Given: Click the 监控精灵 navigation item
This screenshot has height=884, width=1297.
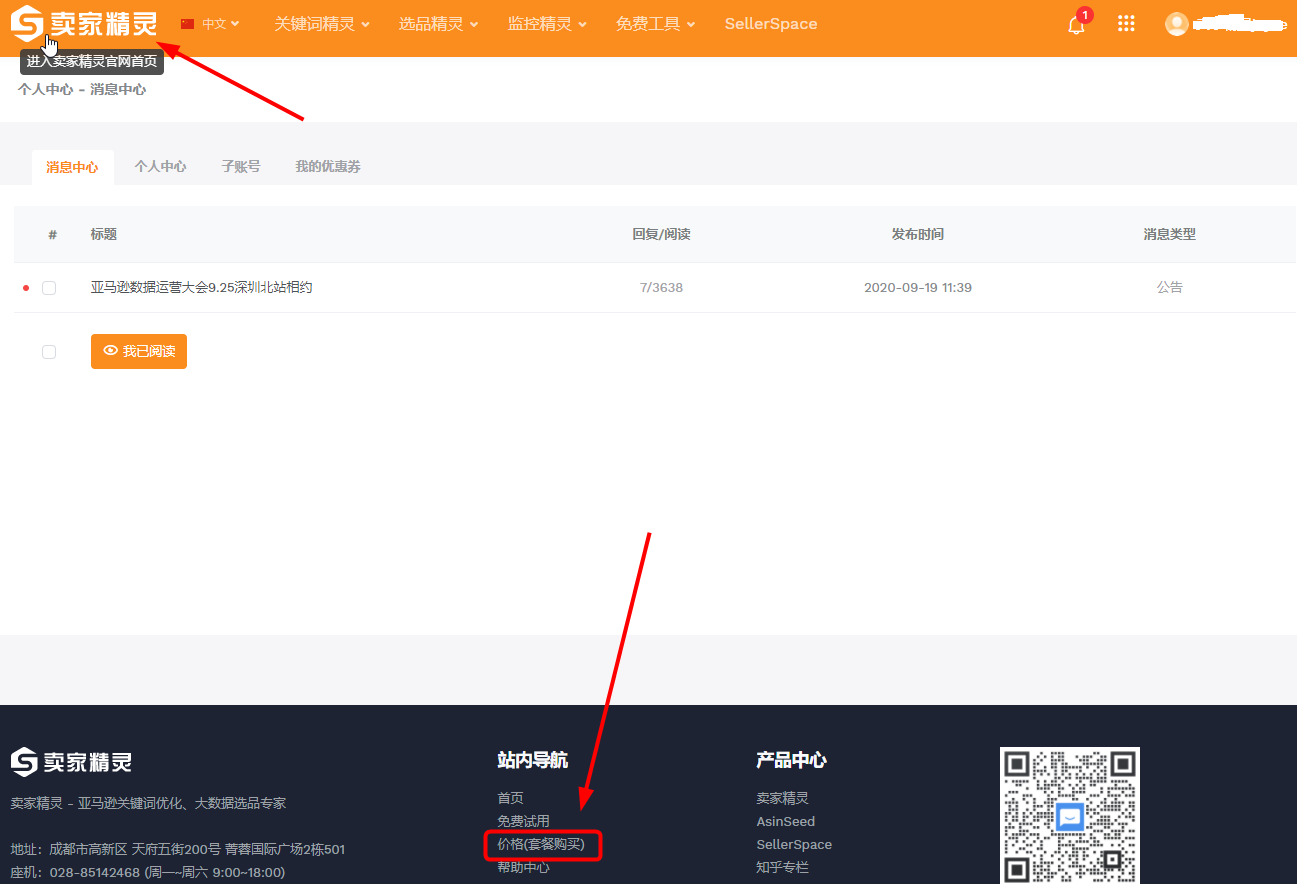Looking at the screenshot, I should click(x=541, y=23).
